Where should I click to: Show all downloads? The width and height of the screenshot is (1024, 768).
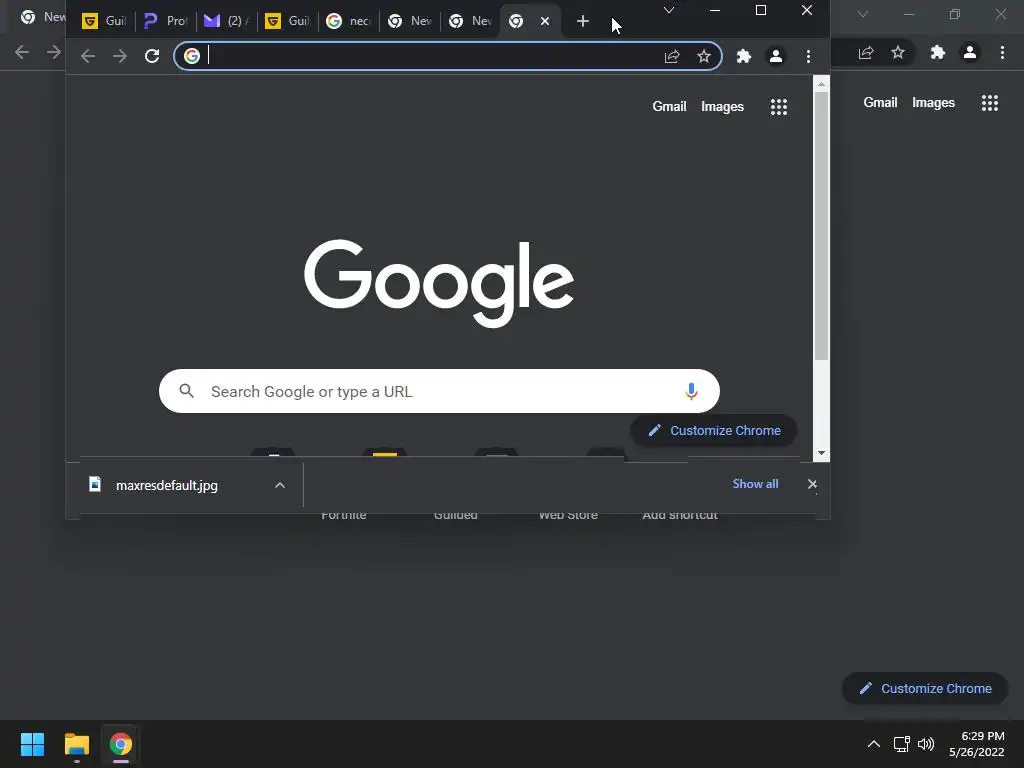click(755, 484)
